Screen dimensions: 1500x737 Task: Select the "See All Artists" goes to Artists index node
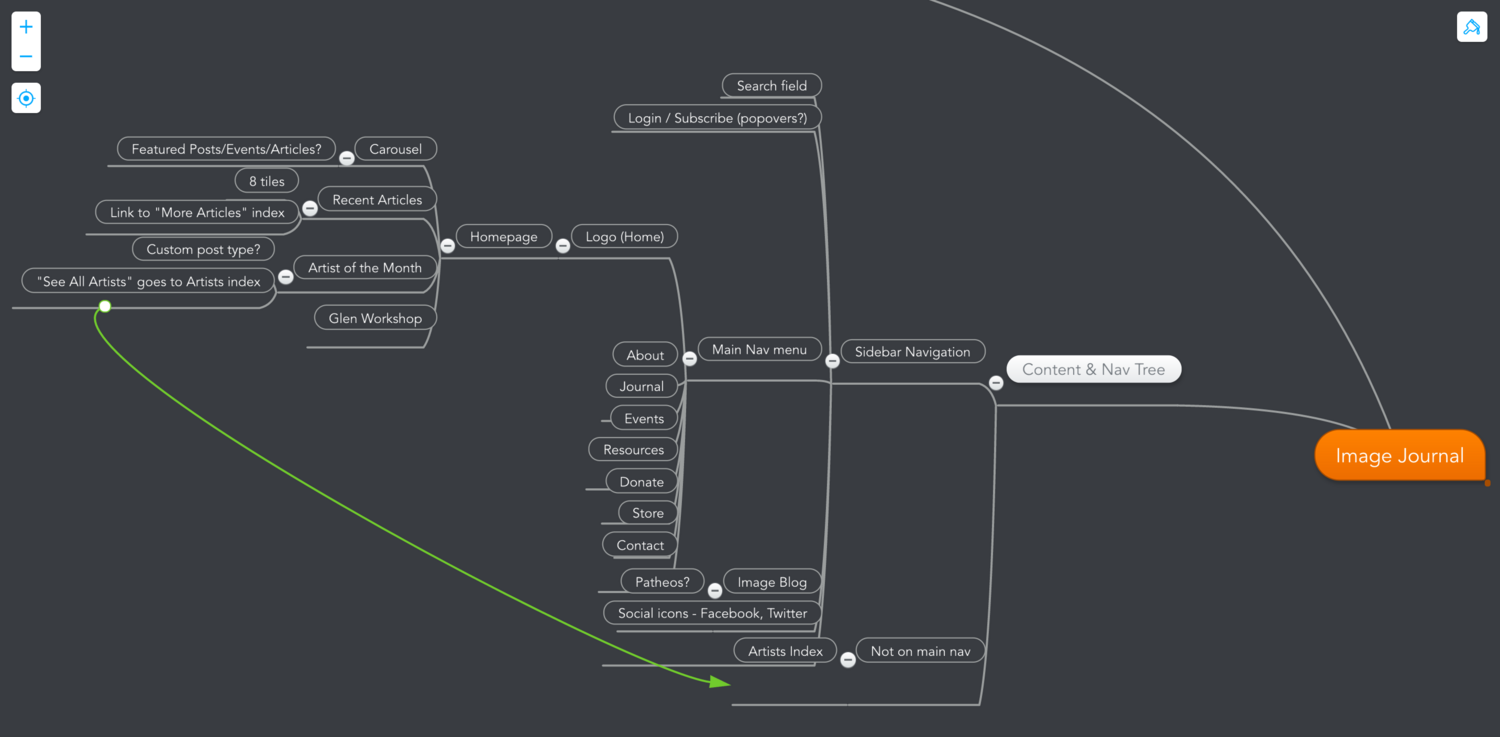pyautogui.click(x=148, y=281)
